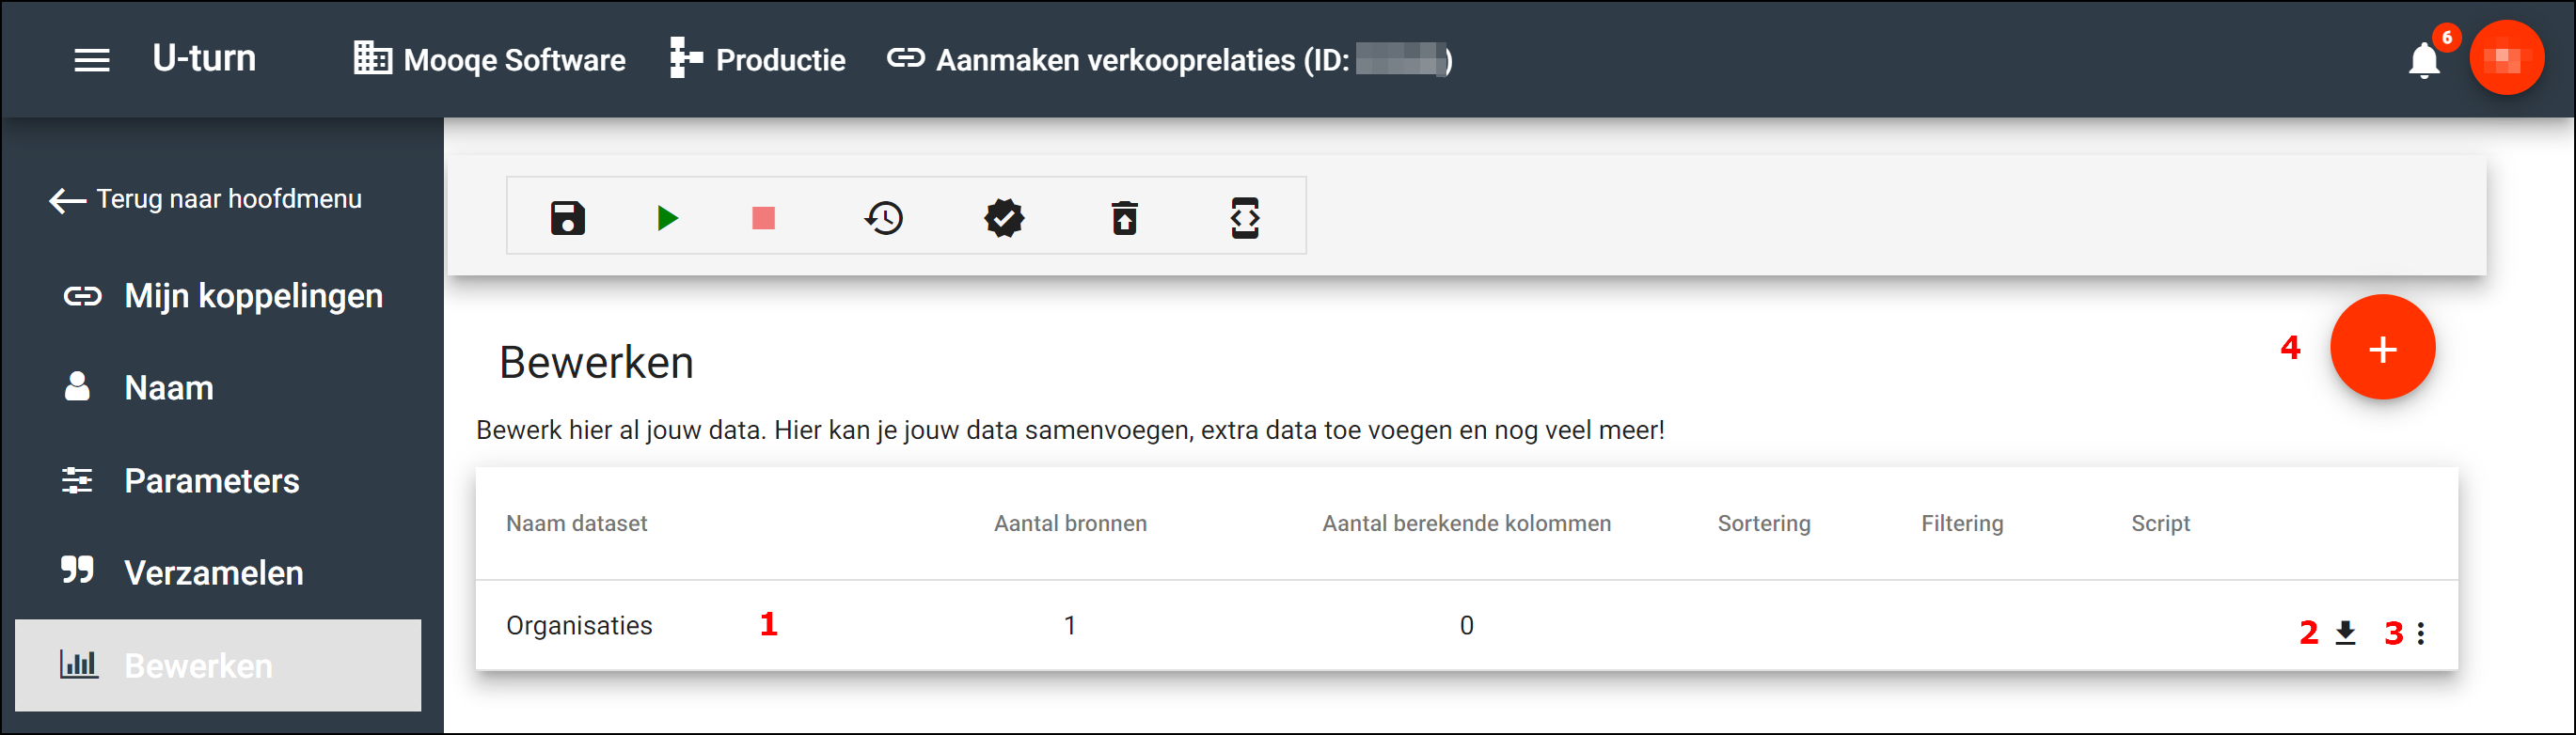Click the code brackets script icon
The image size is (2576, 735).
[1245, 218]
